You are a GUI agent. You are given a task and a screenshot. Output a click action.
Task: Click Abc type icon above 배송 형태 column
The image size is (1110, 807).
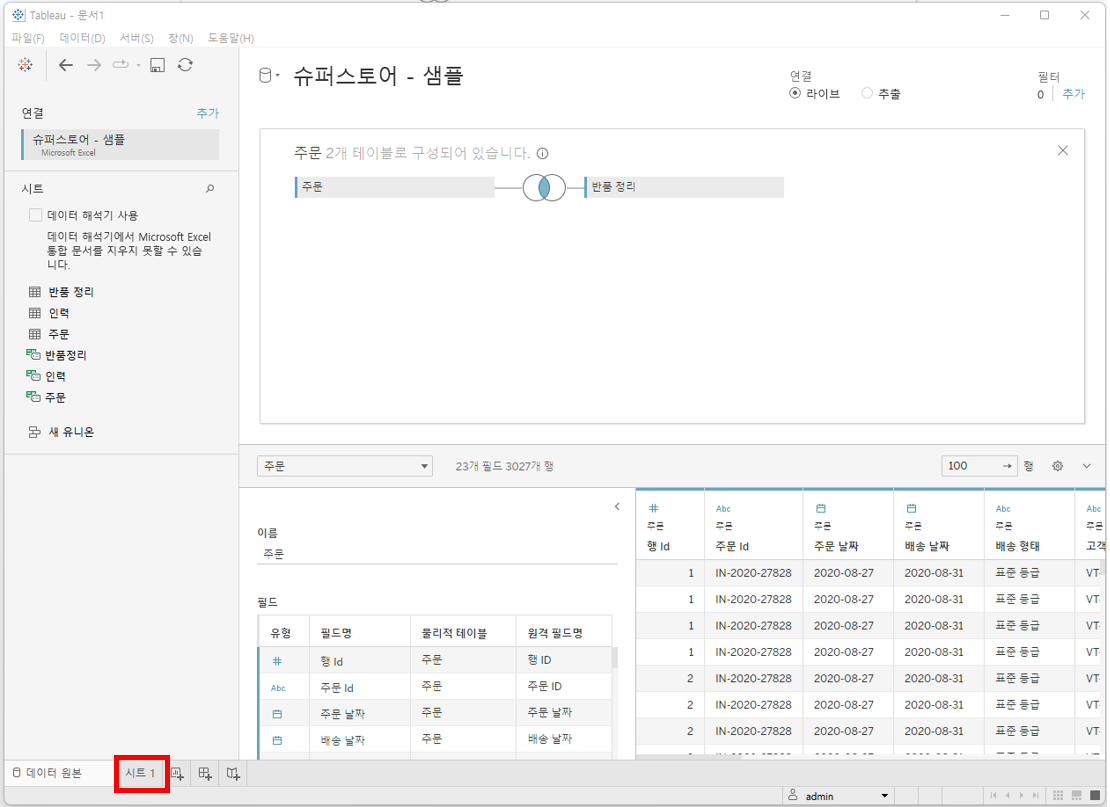pos(1003,508)
